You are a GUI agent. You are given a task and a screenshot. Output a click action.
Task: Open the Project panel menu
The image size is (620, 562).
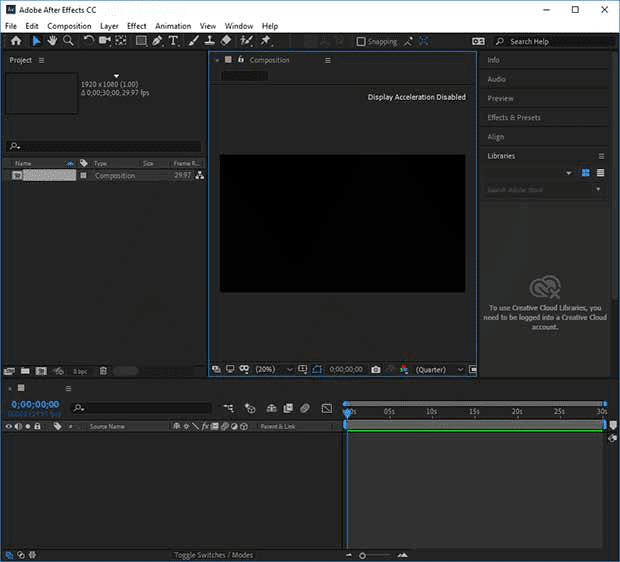42,60
